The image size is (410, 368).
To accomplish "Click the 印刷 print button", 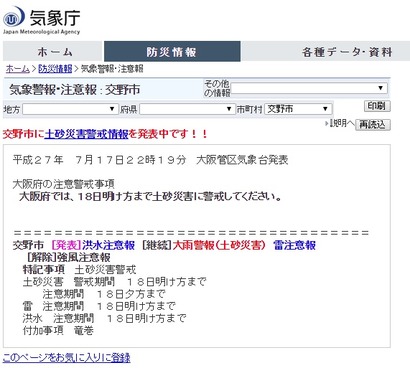I will click(377, 106).
